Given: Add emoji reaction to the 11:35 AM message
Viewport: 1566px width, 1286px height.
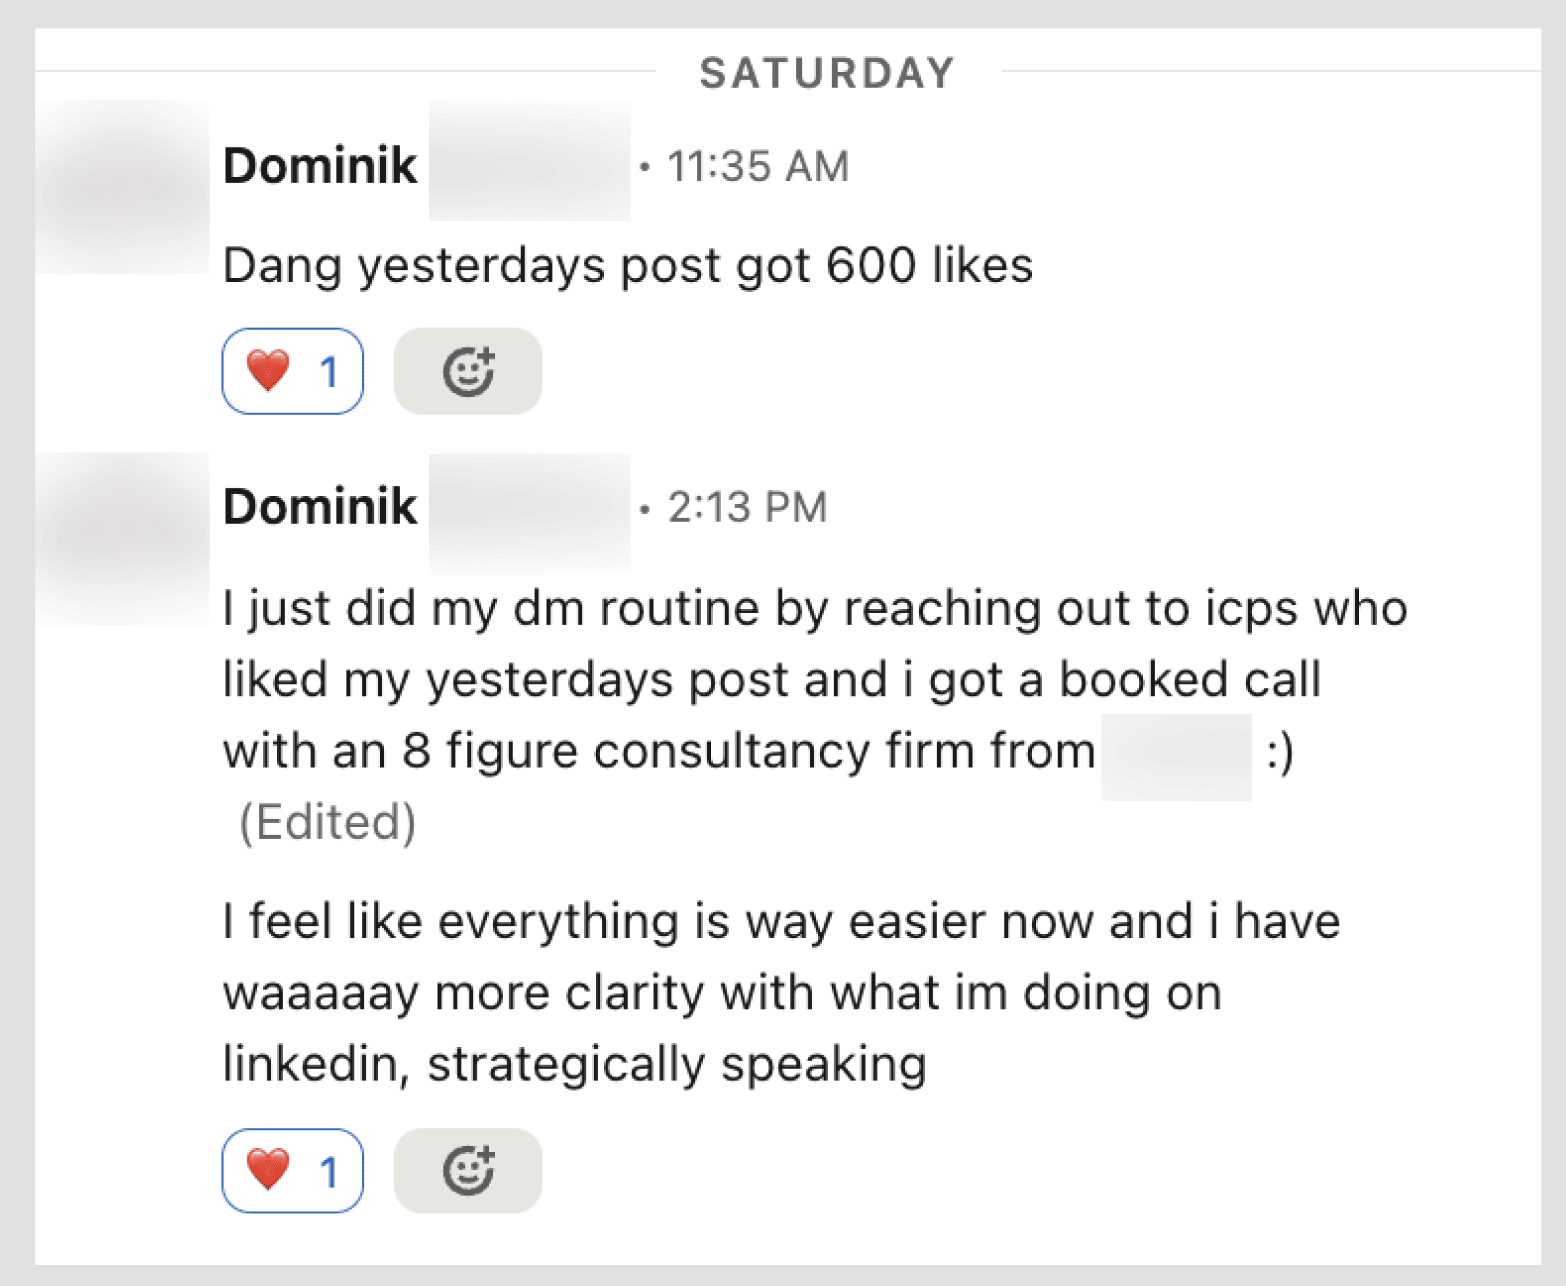Looking at the screenshot, I should tap(468, 372).
